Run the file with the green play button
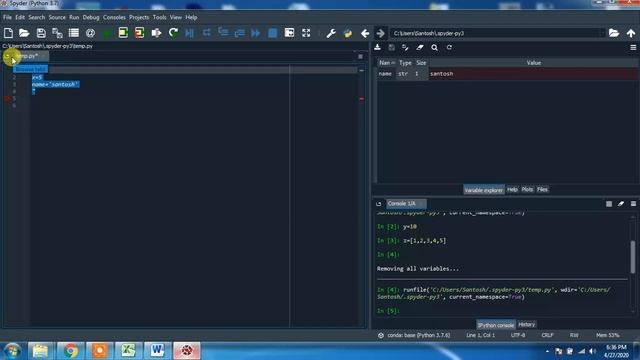The image size is (640, 360). (x=107, y=33)
